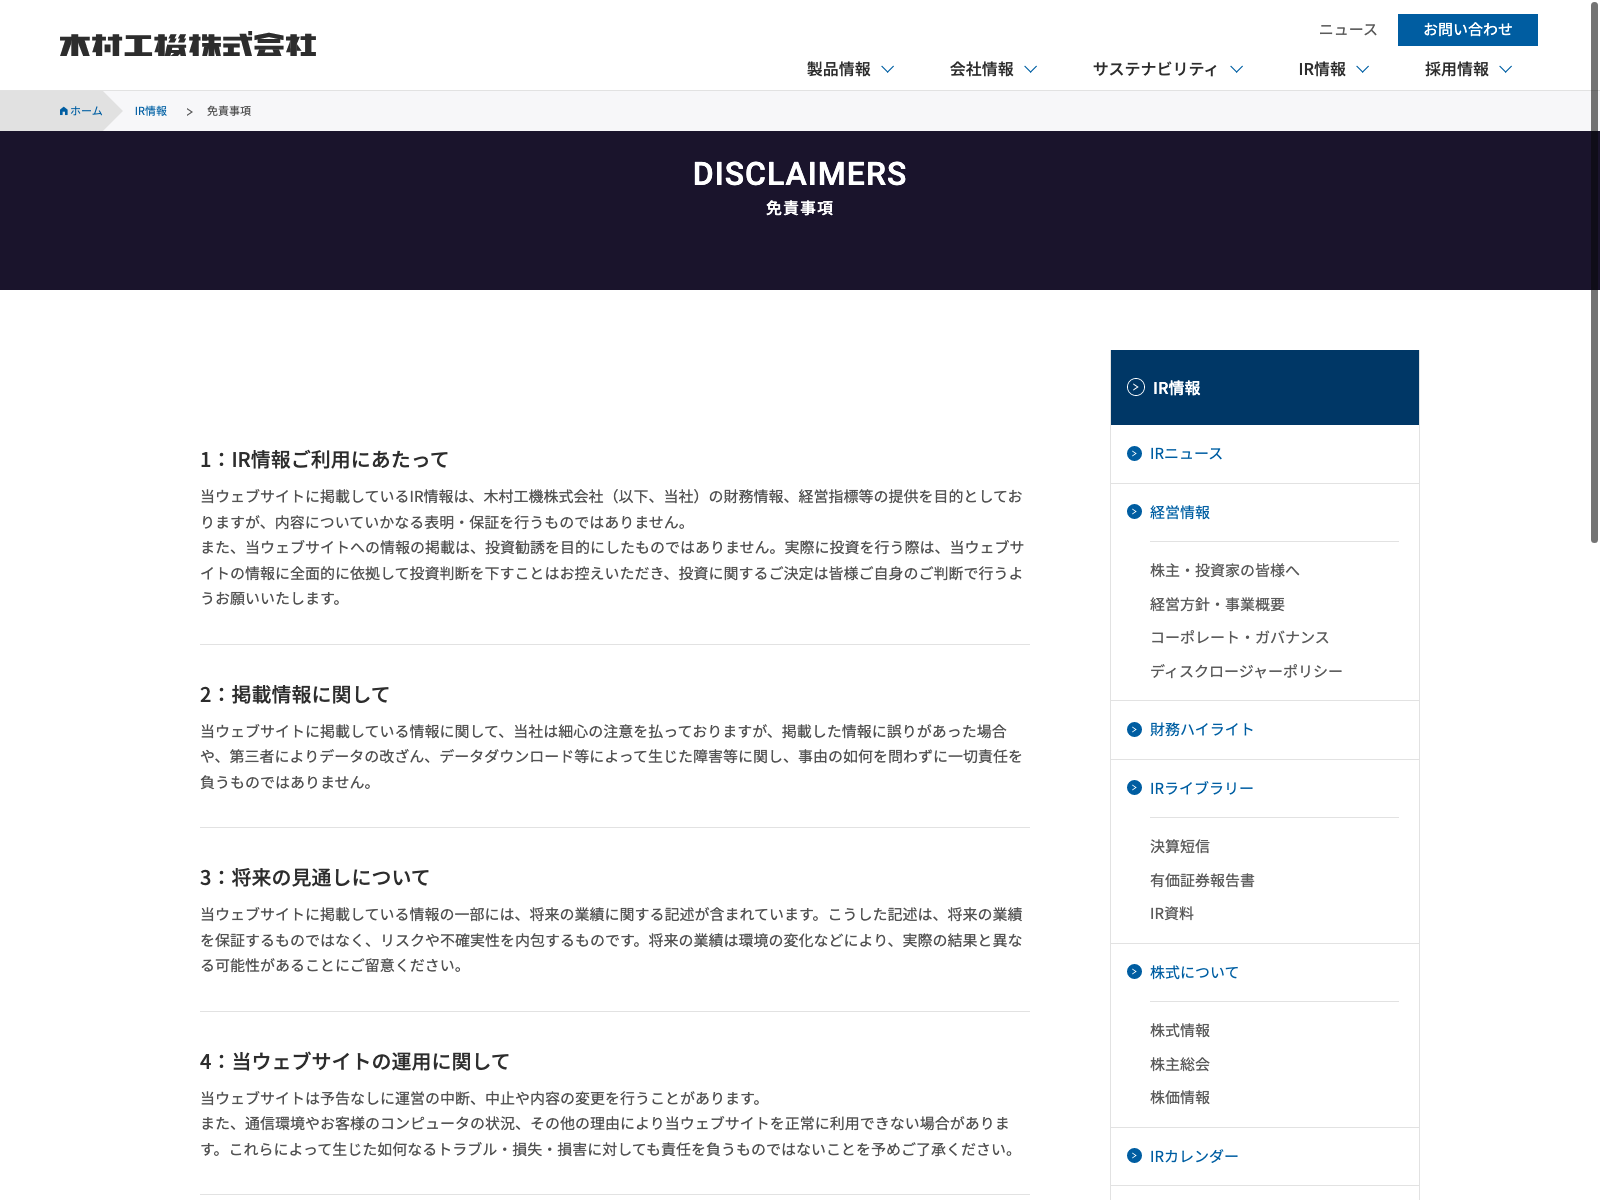
Task: Click the 木村工機株式会社 company logo
Action: click(188, 45)
